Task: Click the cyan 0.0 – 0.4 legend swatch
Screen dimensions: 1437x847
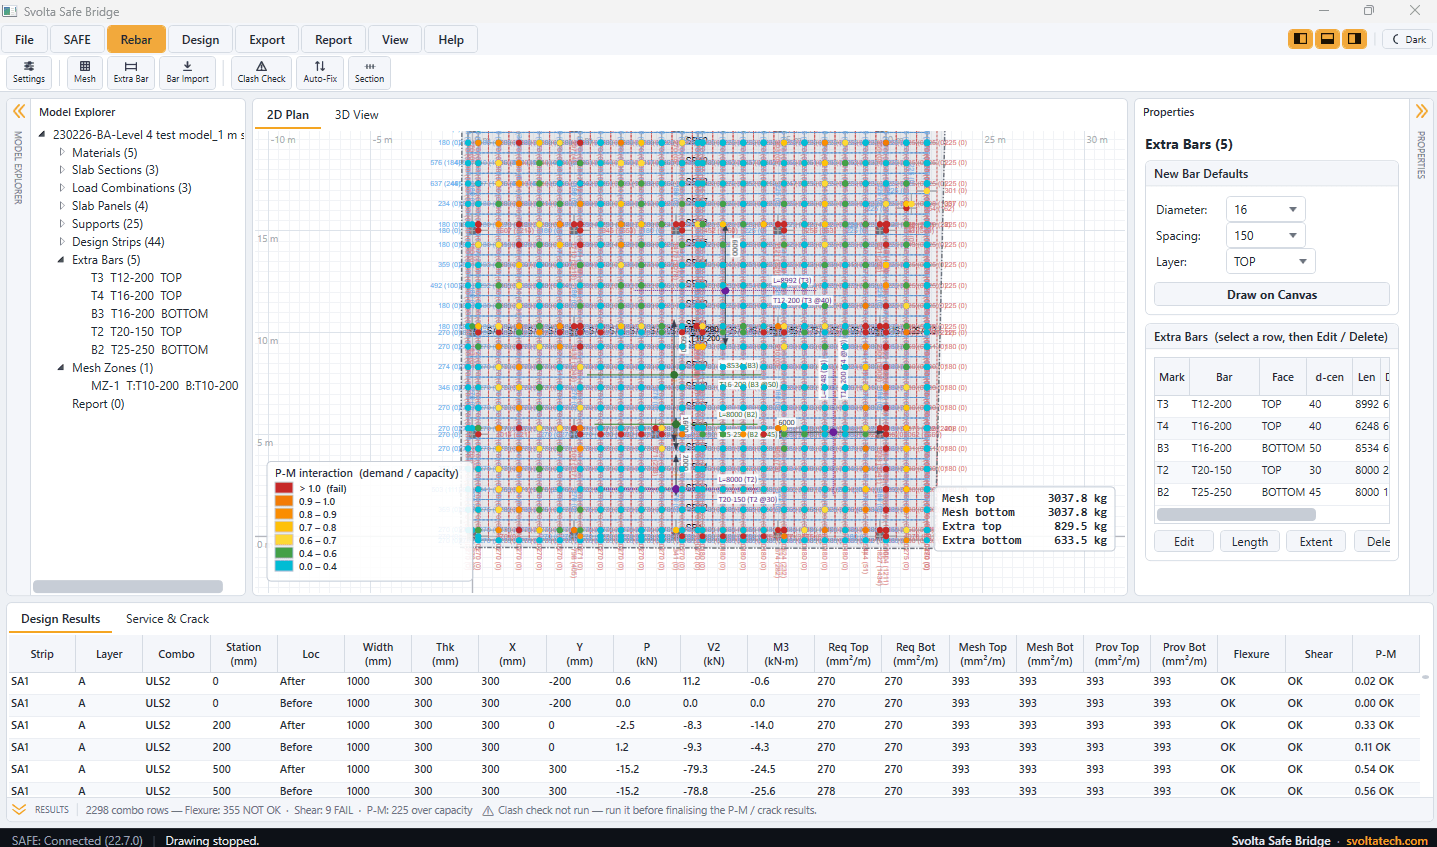Action: (284, 566)
